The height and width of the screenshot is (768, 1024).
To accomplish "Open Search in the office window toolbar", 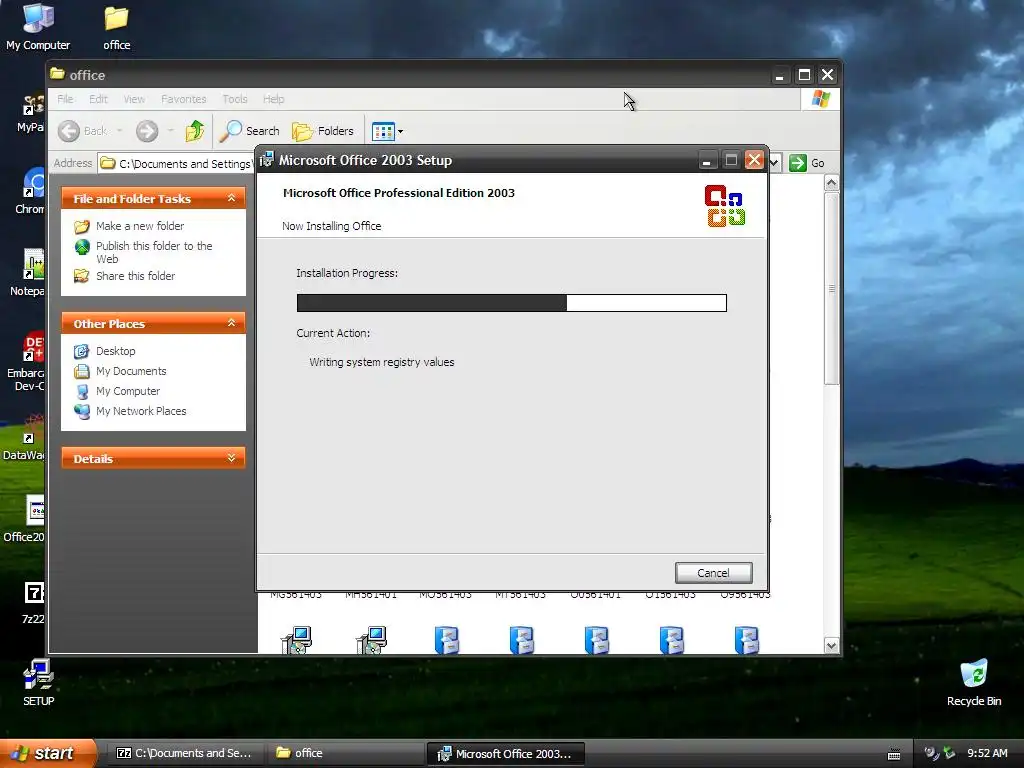I will pyautogui.click(x=249, y=131).
